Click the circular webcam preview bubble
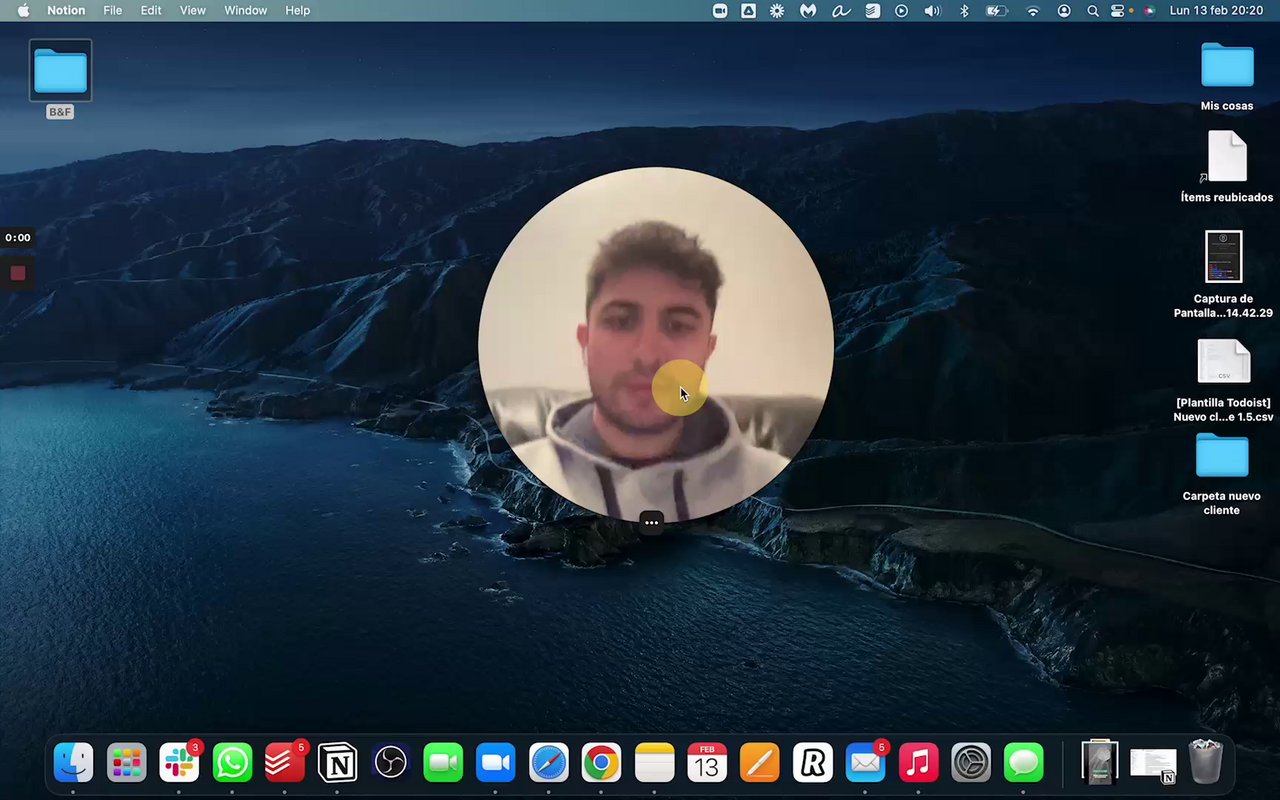The width and height of the screenshot is (1280, 800). [656, 344]
